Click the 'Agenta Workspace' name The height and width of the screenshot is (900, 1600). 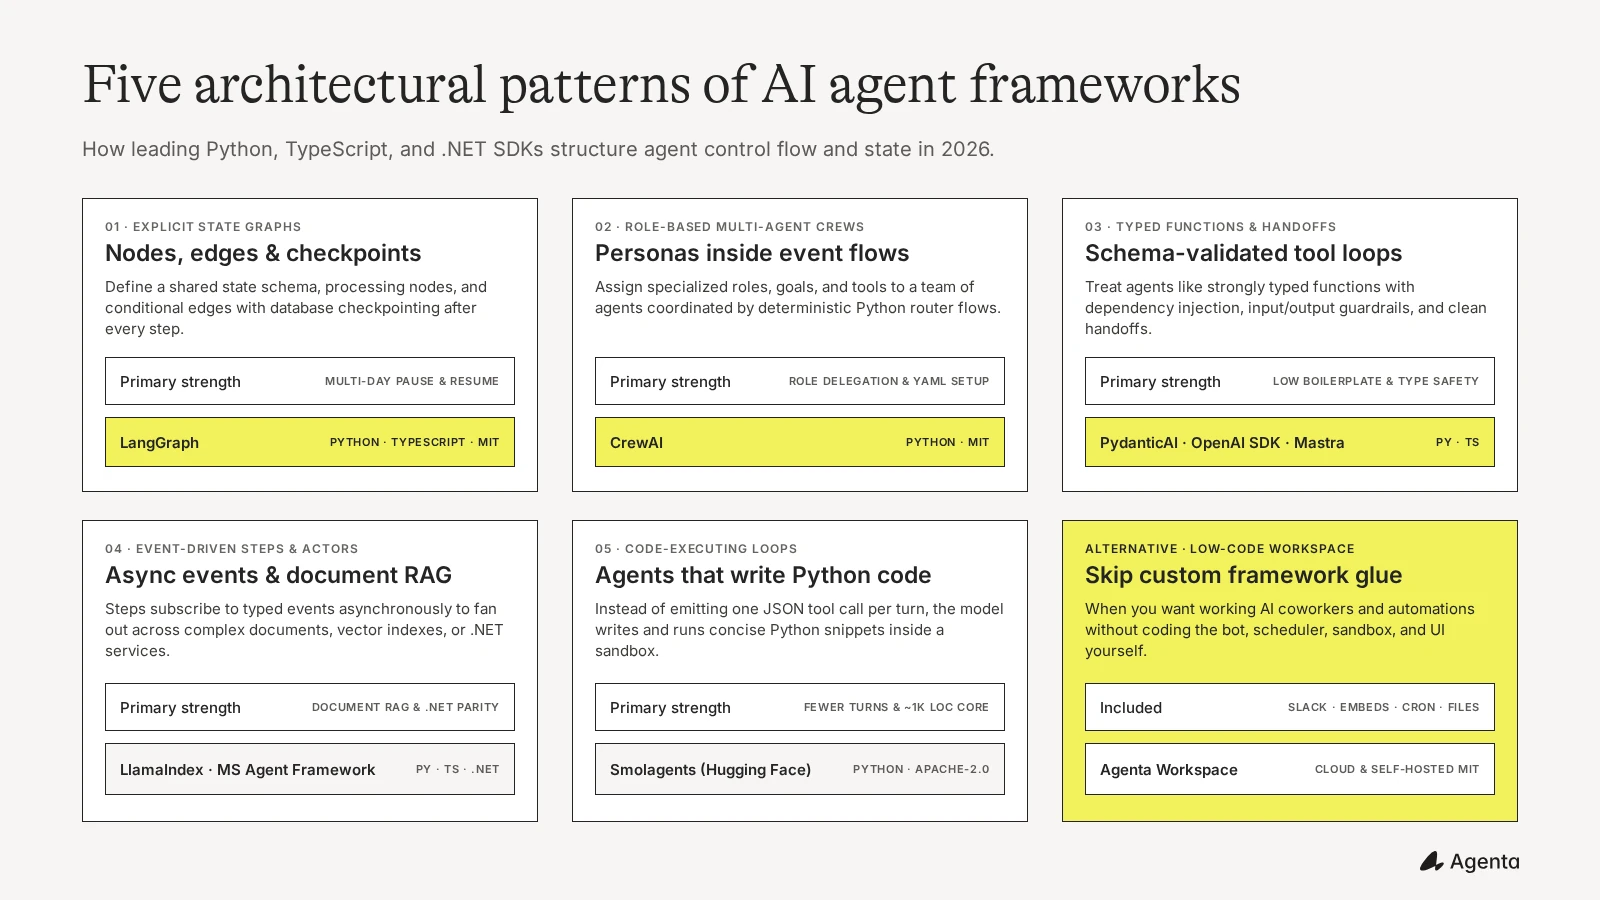pyautogui.click(x=1169, y=769)
